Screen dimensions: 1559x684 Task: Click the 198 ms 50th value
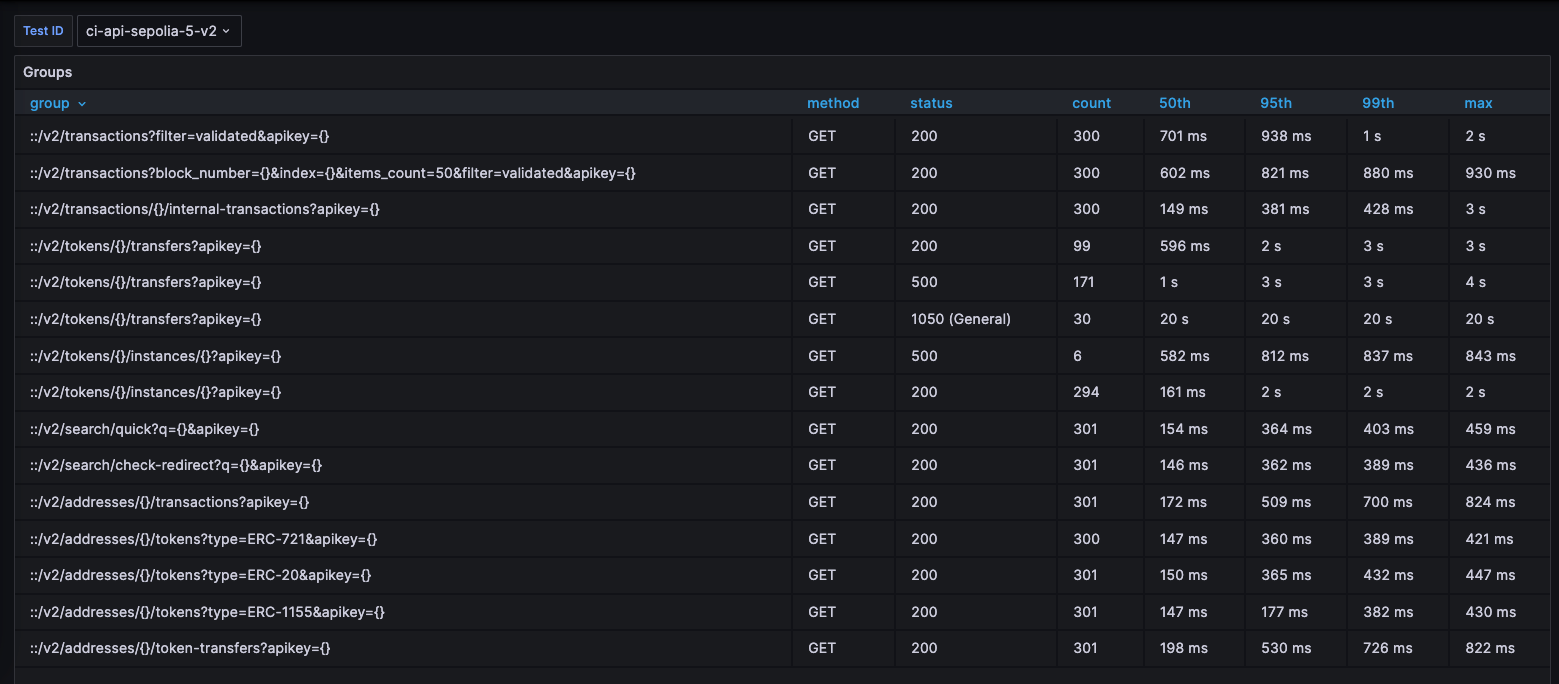tap(1184, 648)
